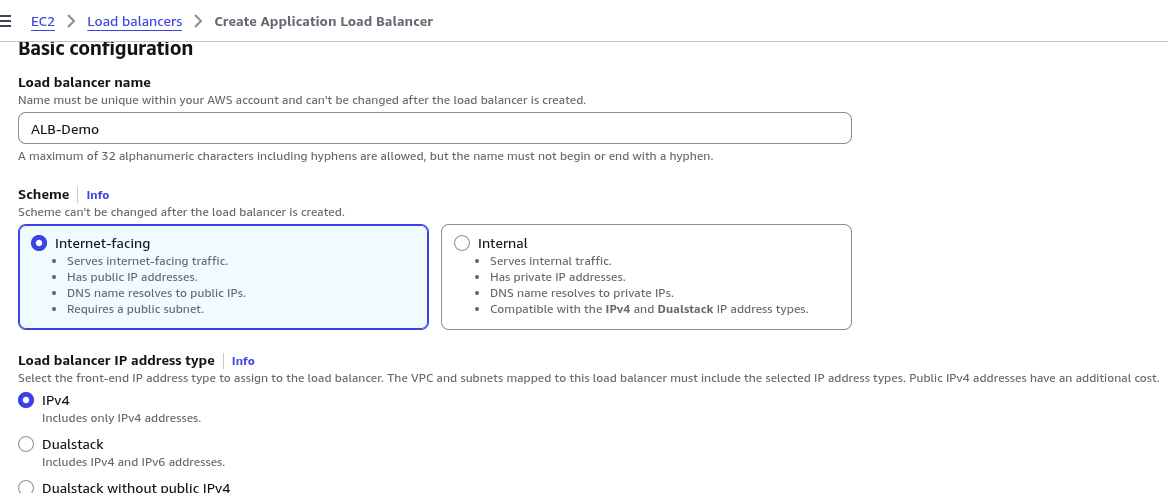Click 'Includes IPv4 and IPv6 addresses' description

click(133, 462)
